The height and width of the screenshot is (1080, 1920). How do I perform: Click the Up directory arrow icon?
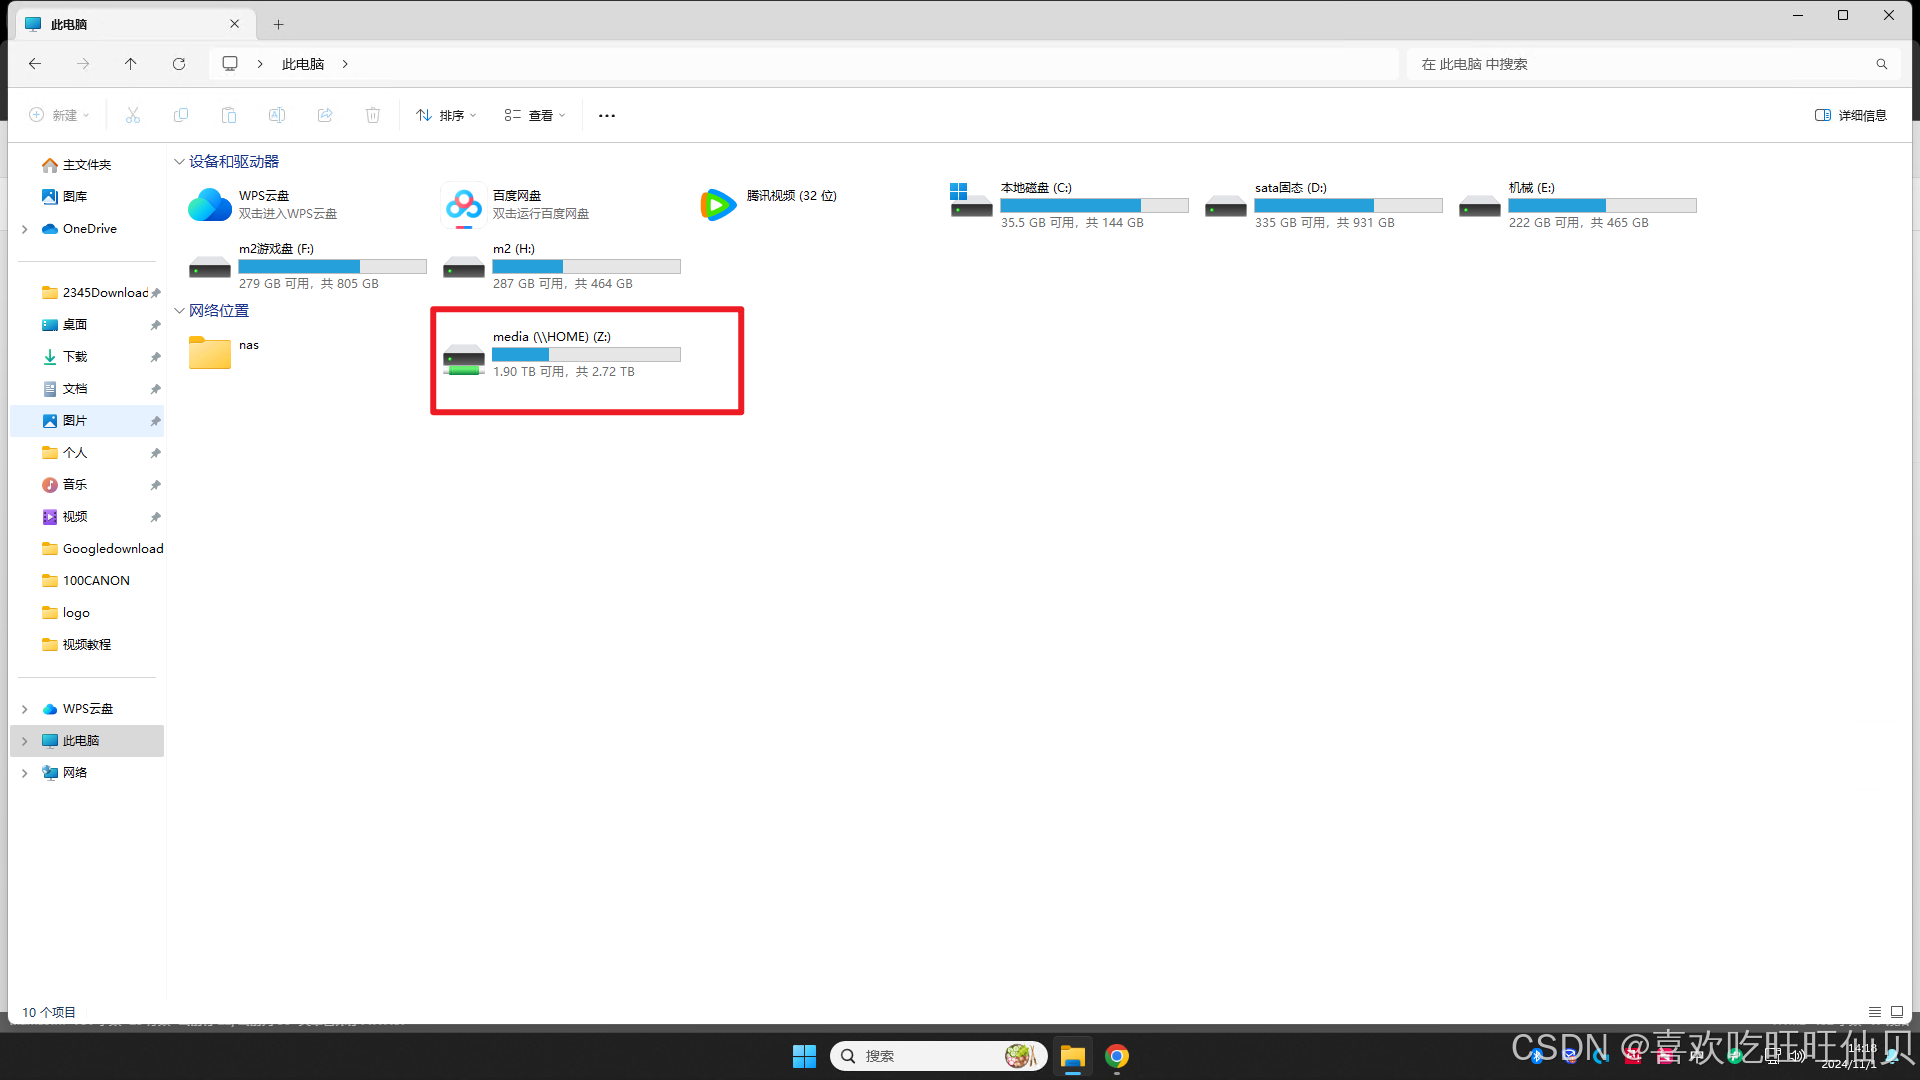coord(131,64)
